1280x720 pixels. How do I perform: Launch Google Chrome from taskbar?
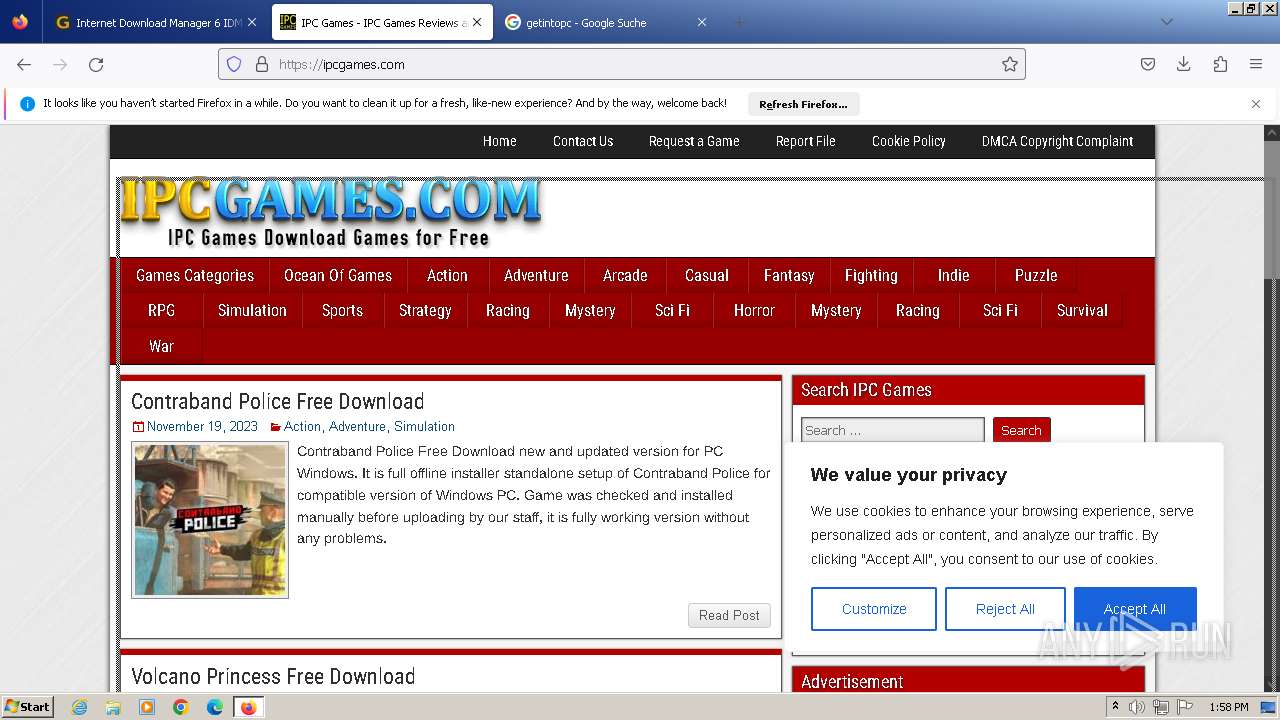click(181, 707)
